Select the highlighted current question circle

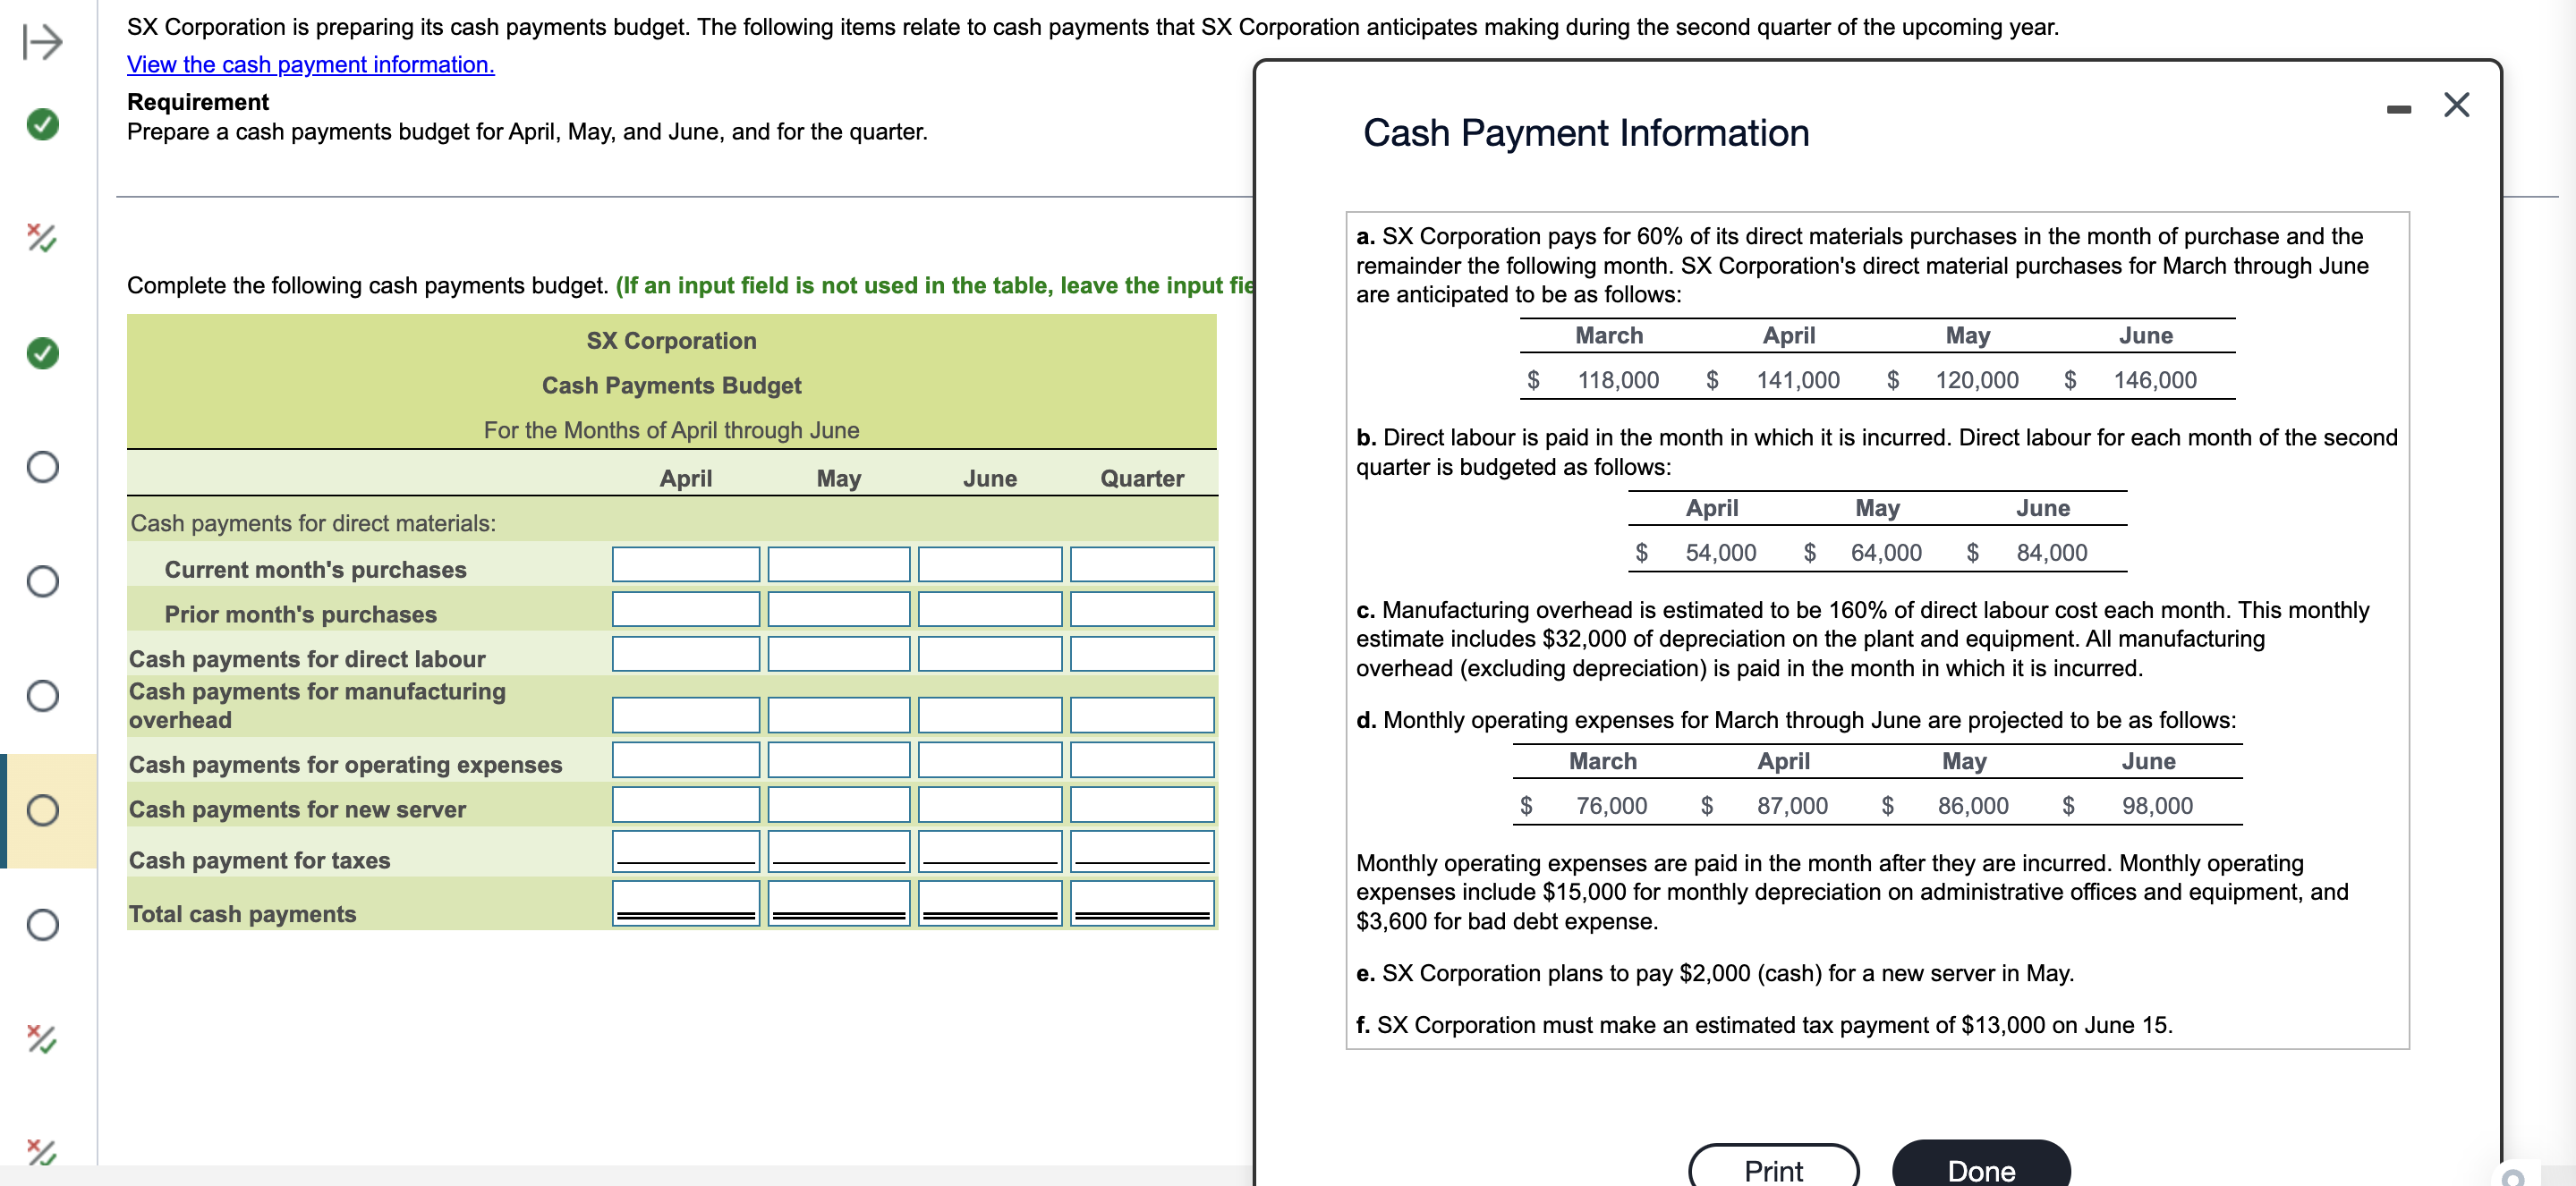point(42,809)
